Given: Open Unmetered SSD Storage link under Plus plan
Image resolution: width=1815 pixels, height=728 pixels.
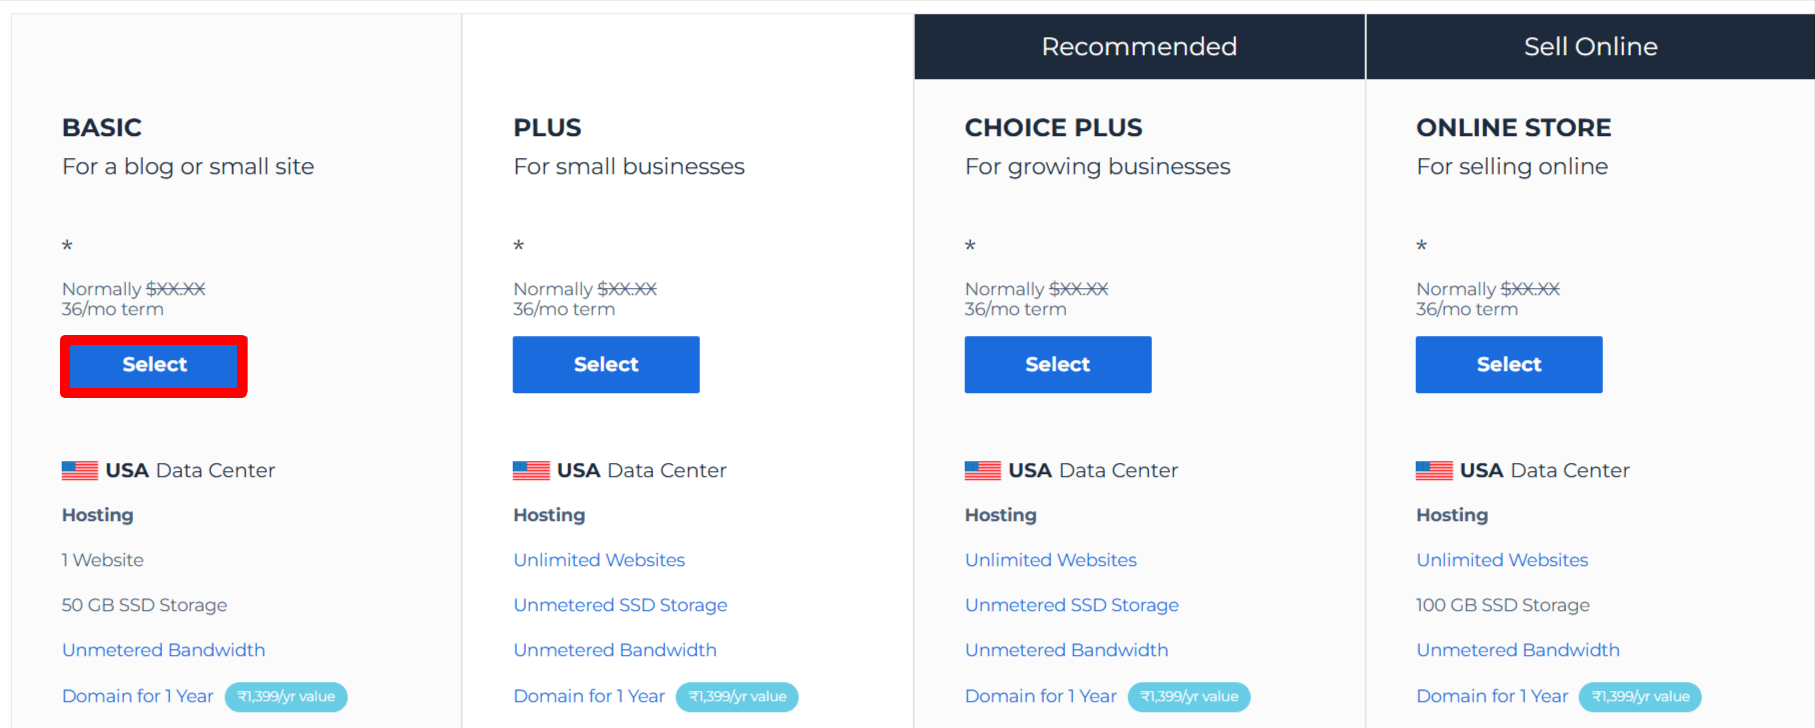Looking at the screenshot, I should pos(620,605).
